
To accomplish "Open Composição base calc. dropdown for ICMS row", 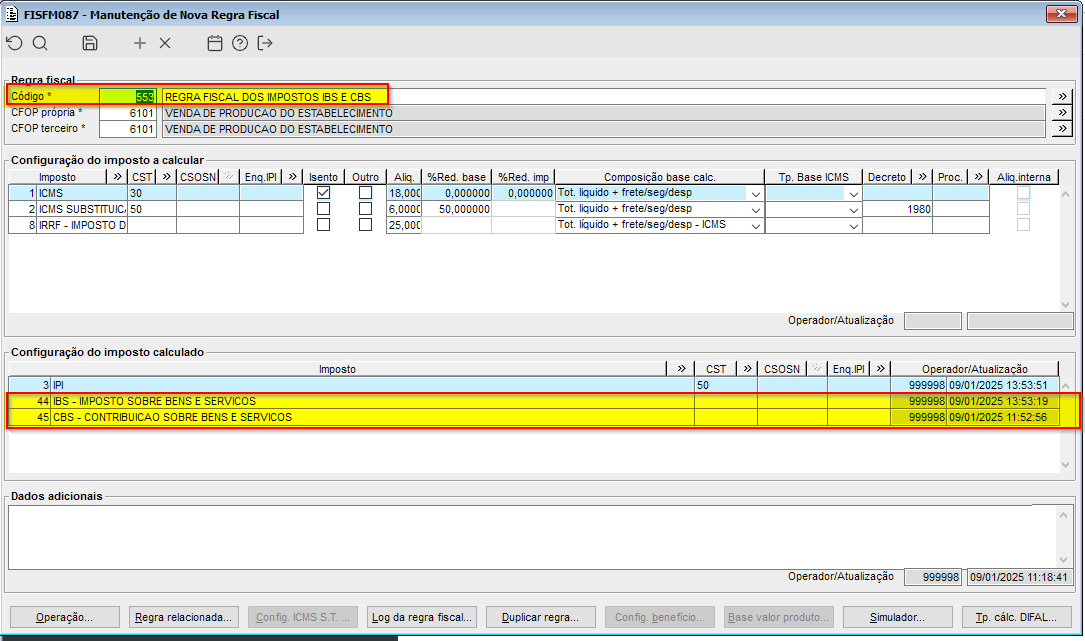I will point(756,193).
